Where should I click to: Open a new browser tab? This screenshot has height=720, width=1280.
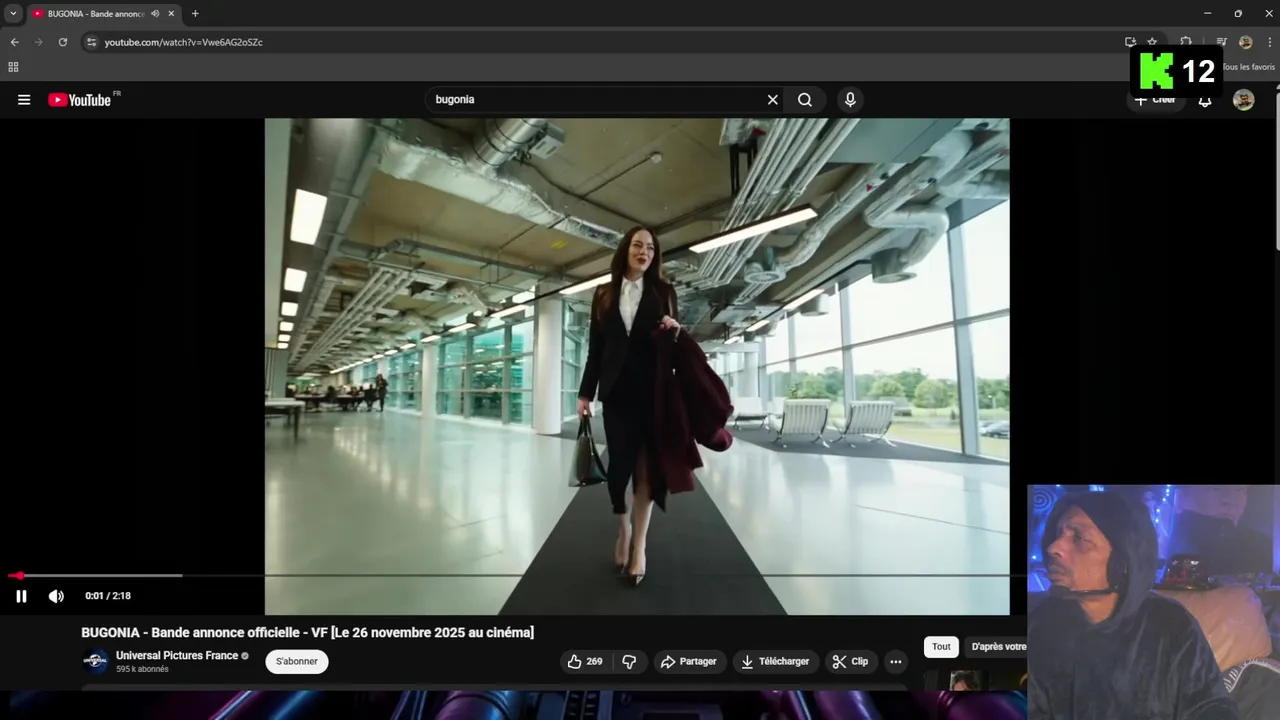(x=195, y=14)
